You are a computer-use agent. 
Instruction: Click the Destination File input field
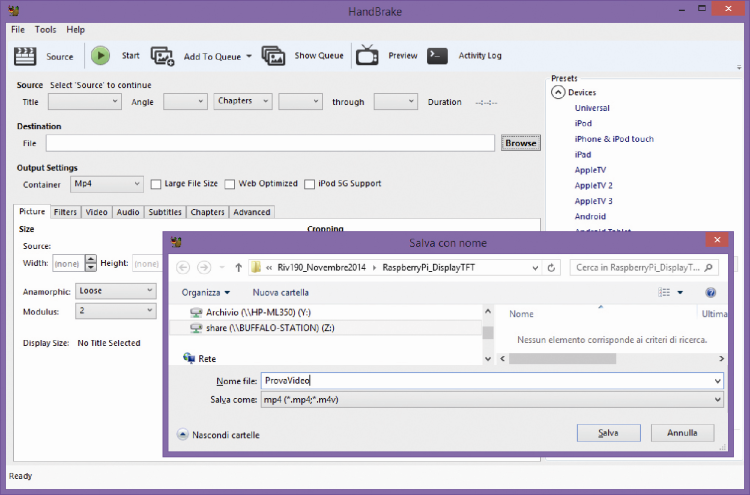pos(270,143)
